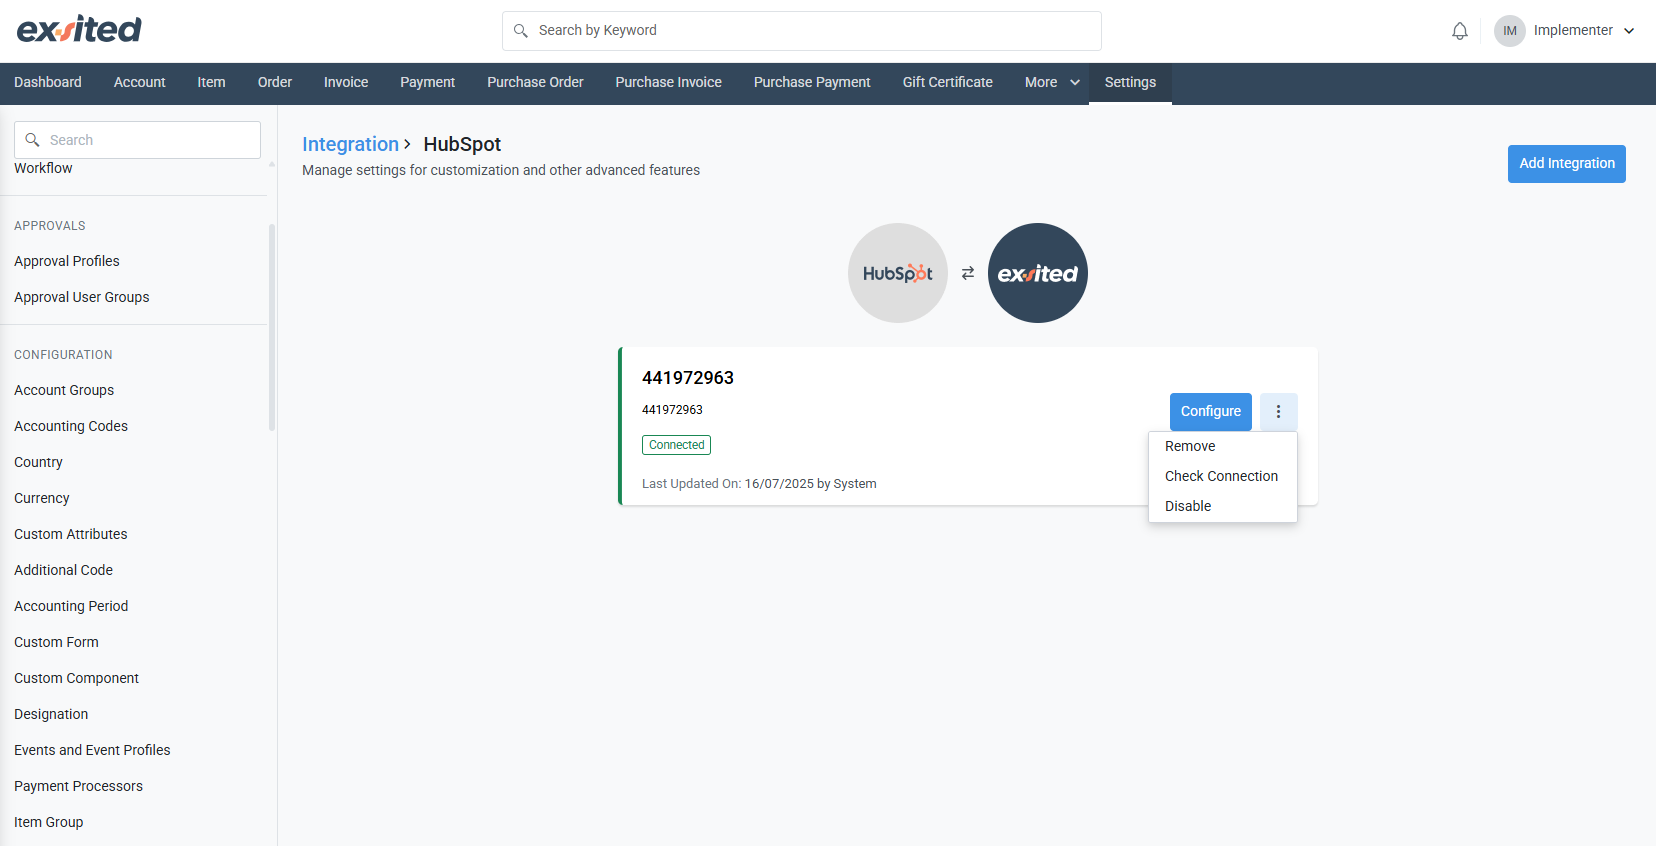Viewport: 1656px width, 846px height.
Task: Open Currency configuration
Action: (x=42, y=498)
